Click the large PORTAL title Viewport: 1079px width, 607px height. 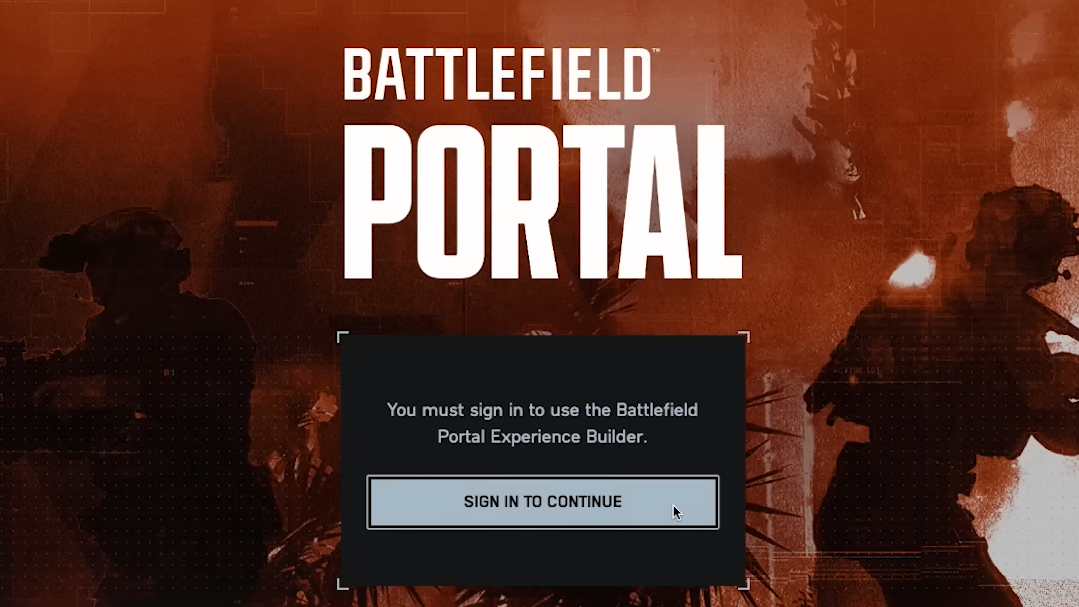coord(542,202)
